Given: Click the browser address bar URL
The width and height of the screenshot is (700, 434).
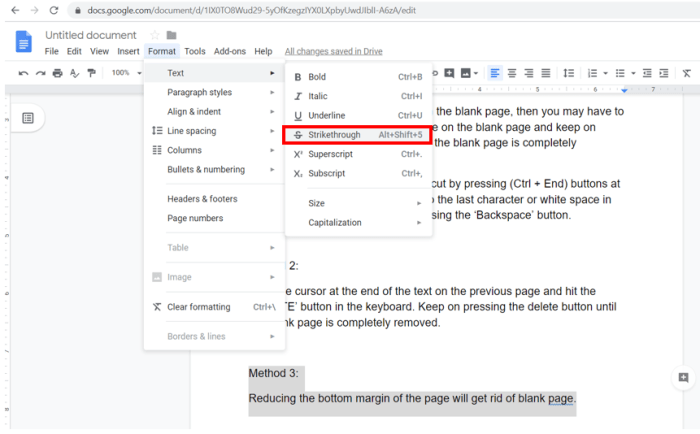Looking at the screenshot, I should tap(251, 10).
